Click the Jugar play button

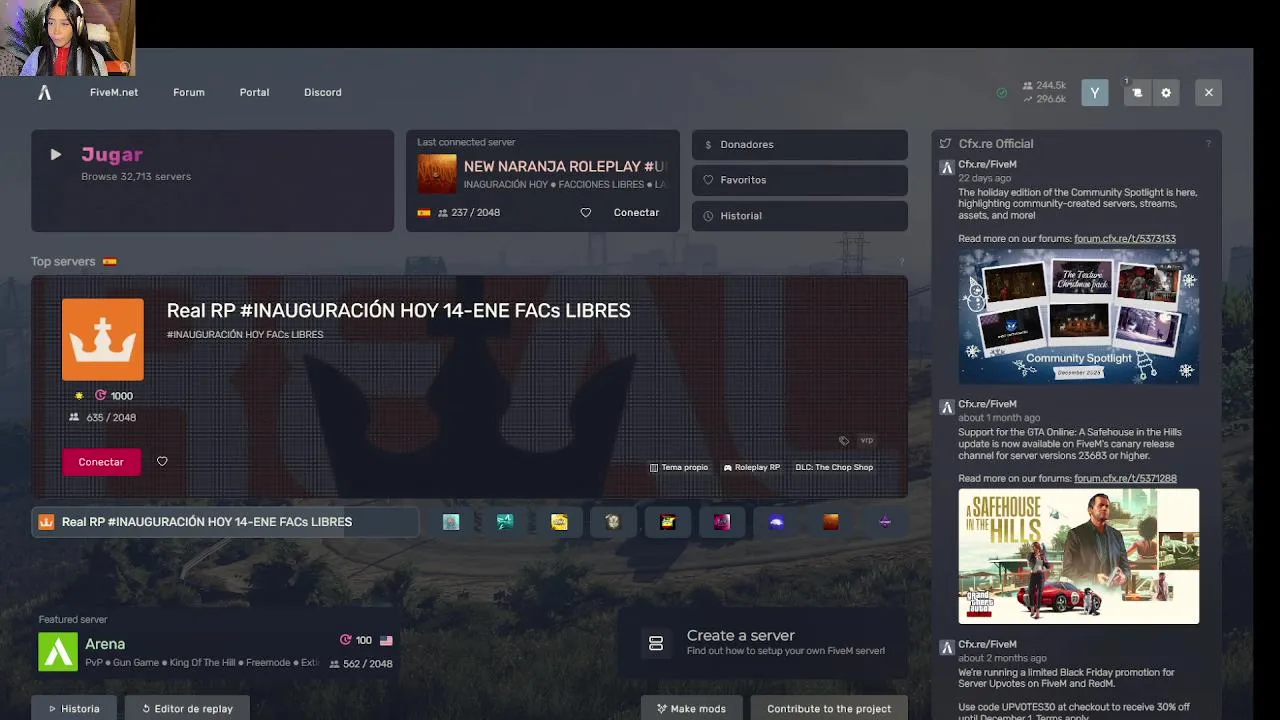[212, 181]
